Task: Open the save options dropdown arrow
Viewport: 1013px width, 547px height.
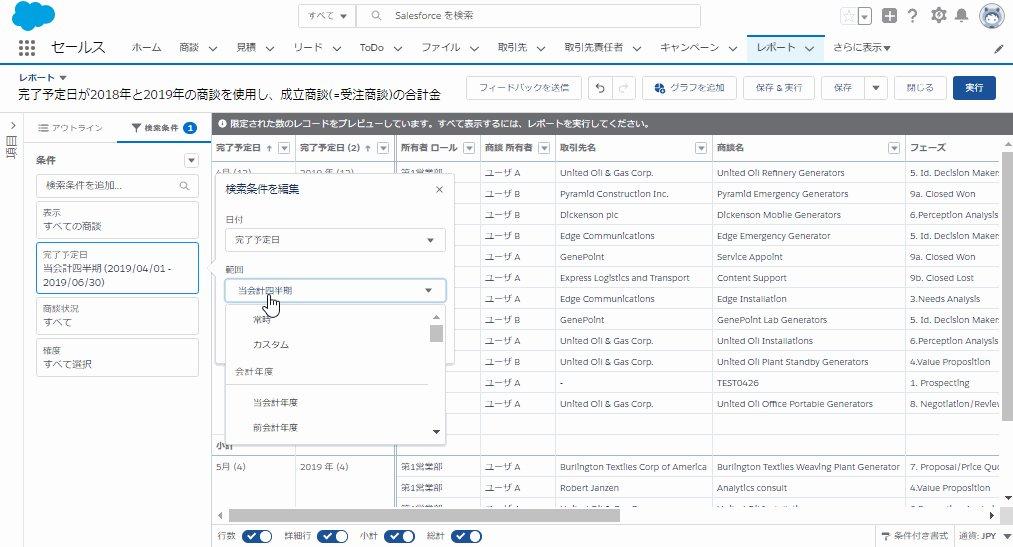Action: [876, 88]
